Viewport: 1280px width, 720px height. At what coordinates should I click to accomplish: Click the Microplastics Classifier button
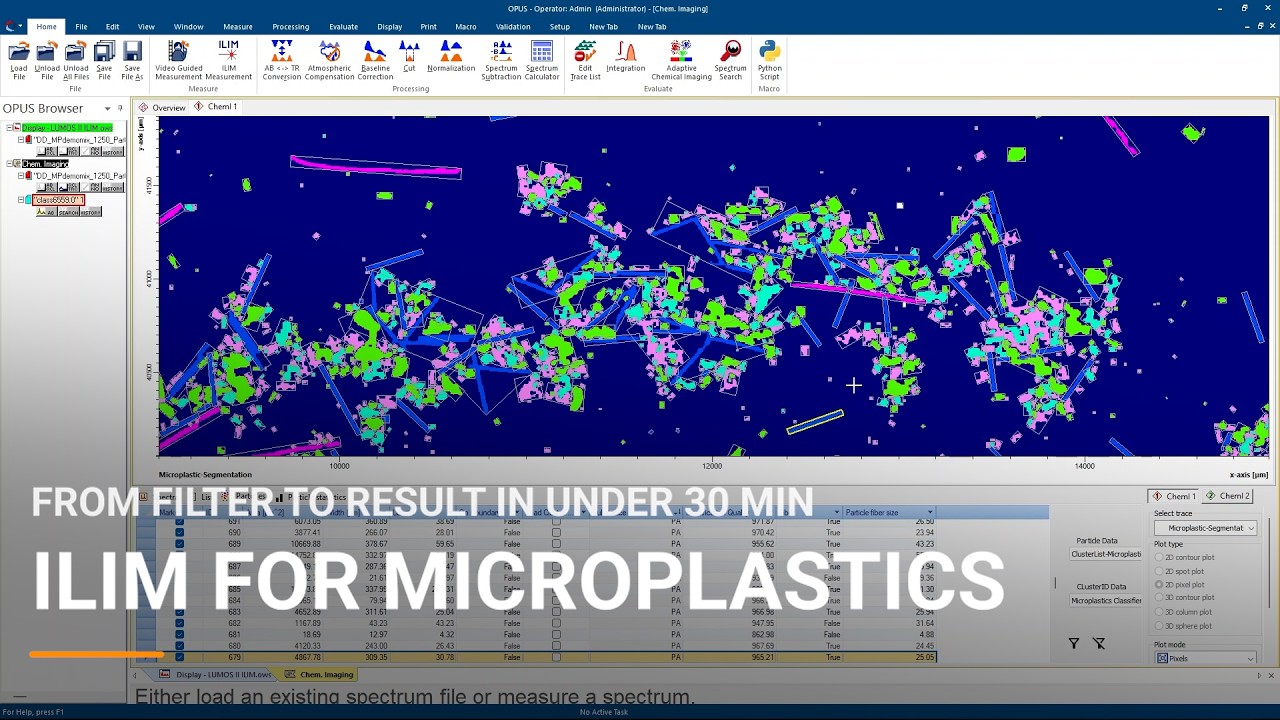click(x=1106, y=601)
